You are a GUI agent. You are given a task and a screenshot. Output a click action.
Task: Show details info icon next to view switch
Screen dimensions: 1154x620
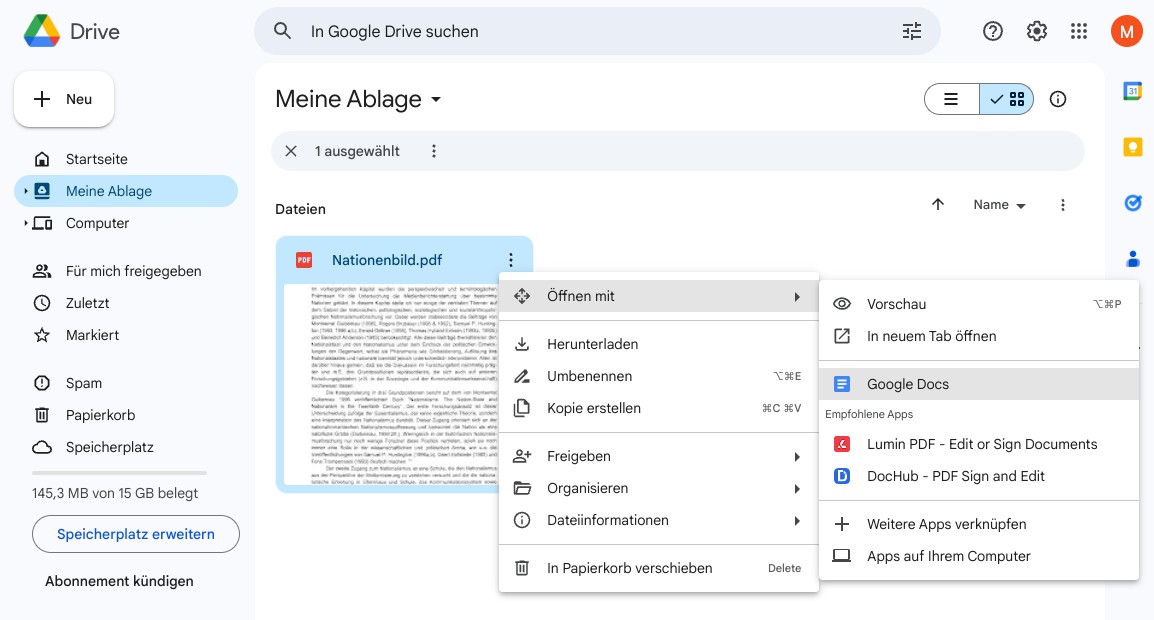(1058, 99)
